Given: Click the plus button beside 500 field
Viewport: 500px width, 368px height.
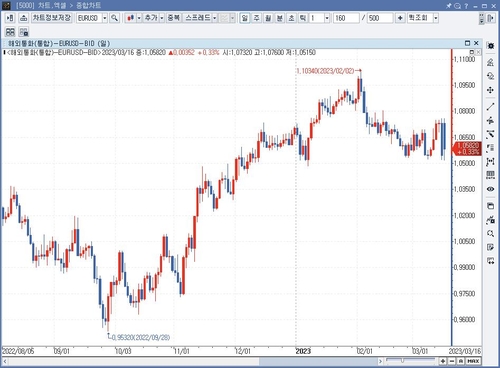Looking at the screenshot, I should tap(400, 18).
